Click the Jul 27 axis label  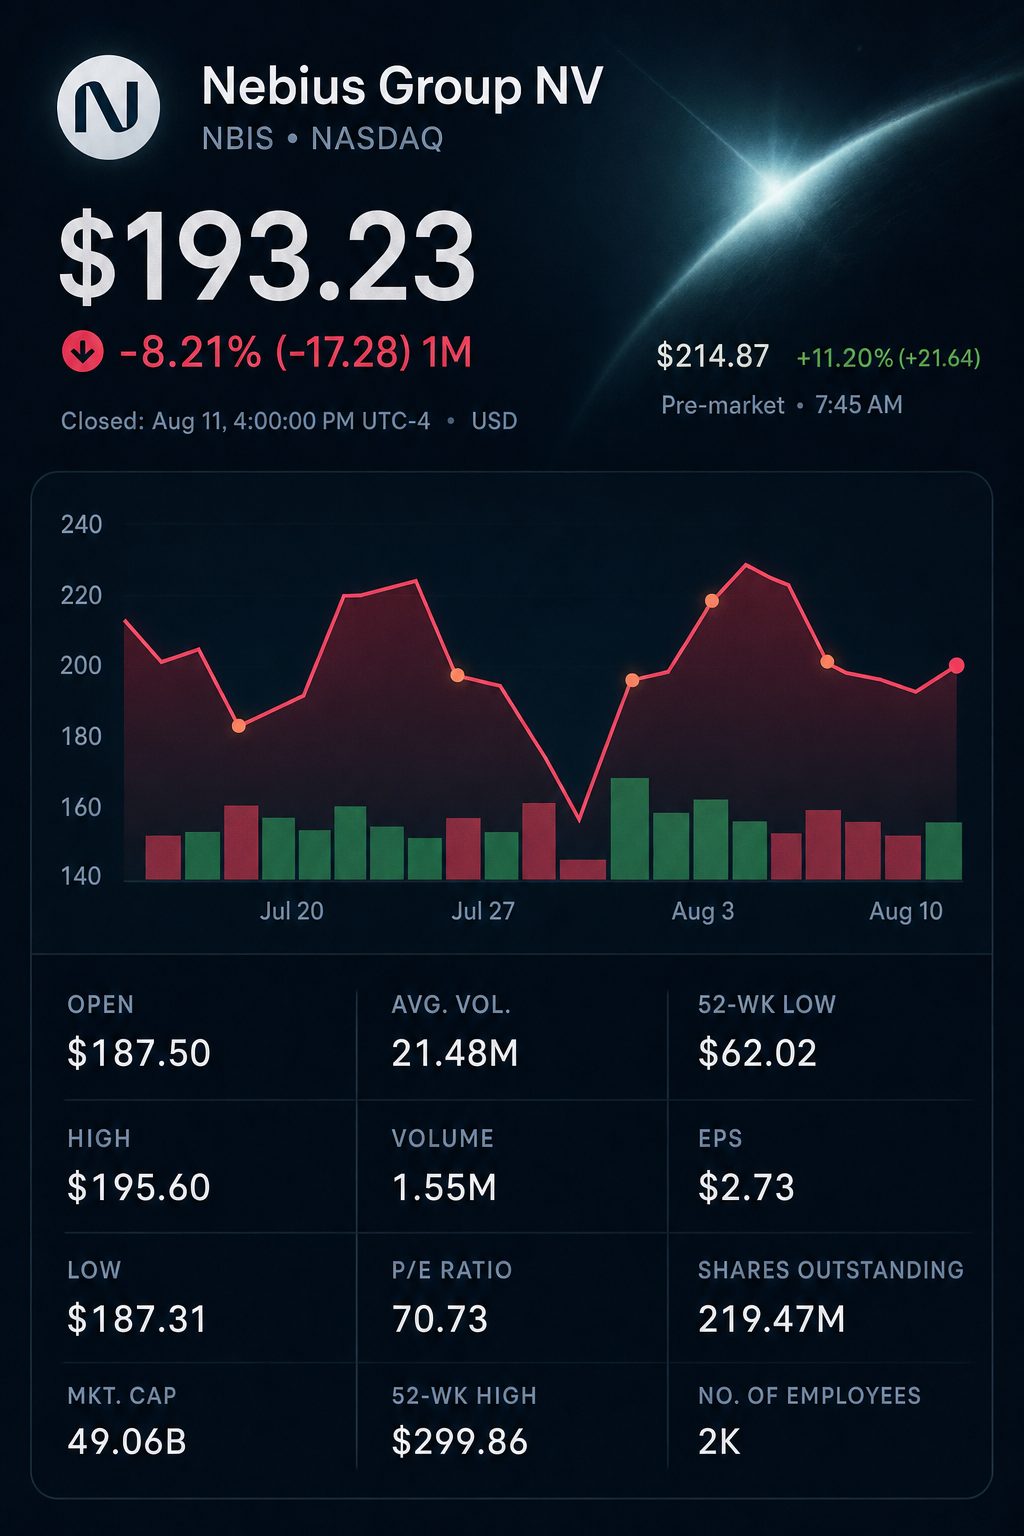[x=482, y=911]
